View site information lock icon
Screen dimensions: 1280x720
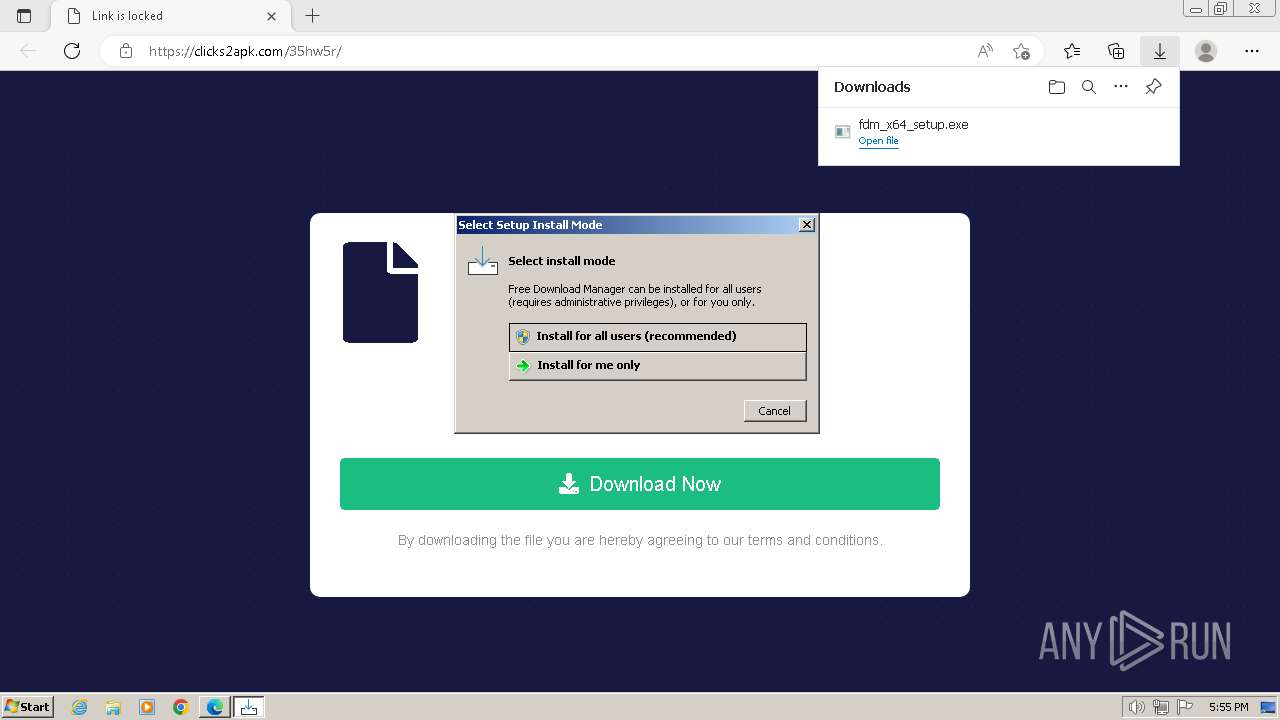click(x=126, y=51)
